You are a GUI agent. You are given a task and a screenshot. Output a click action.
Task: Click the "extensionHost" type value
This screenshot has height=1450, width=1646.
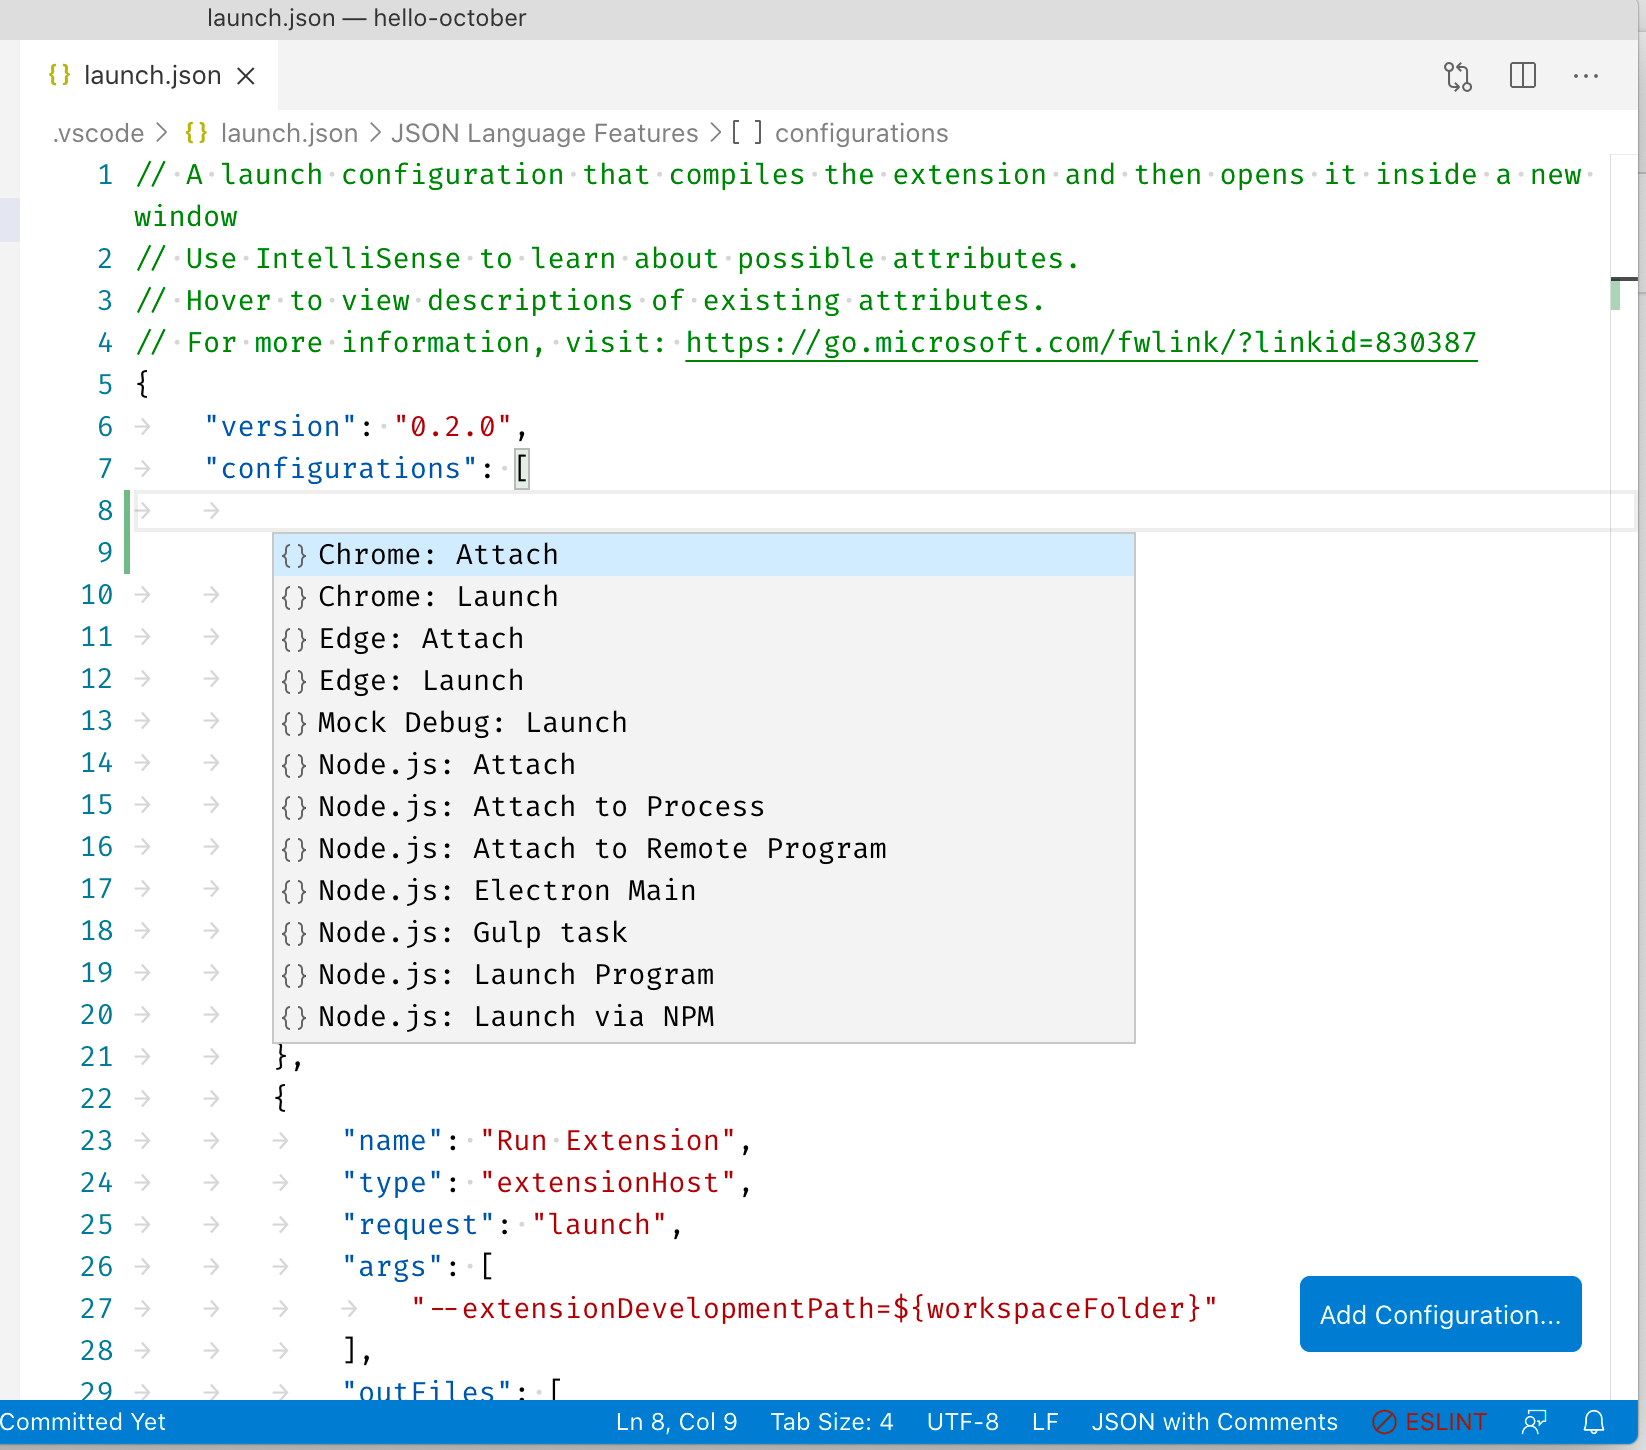[x=607, y=1183]
